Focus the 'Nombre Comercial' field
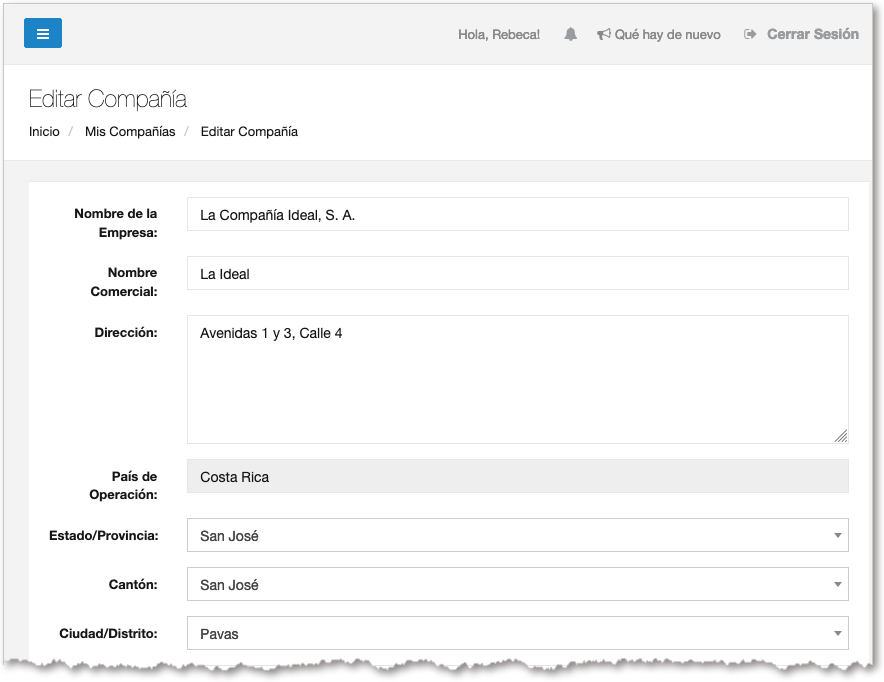The width and height of the screenshot is (884, 682). (x=518, y=273)
